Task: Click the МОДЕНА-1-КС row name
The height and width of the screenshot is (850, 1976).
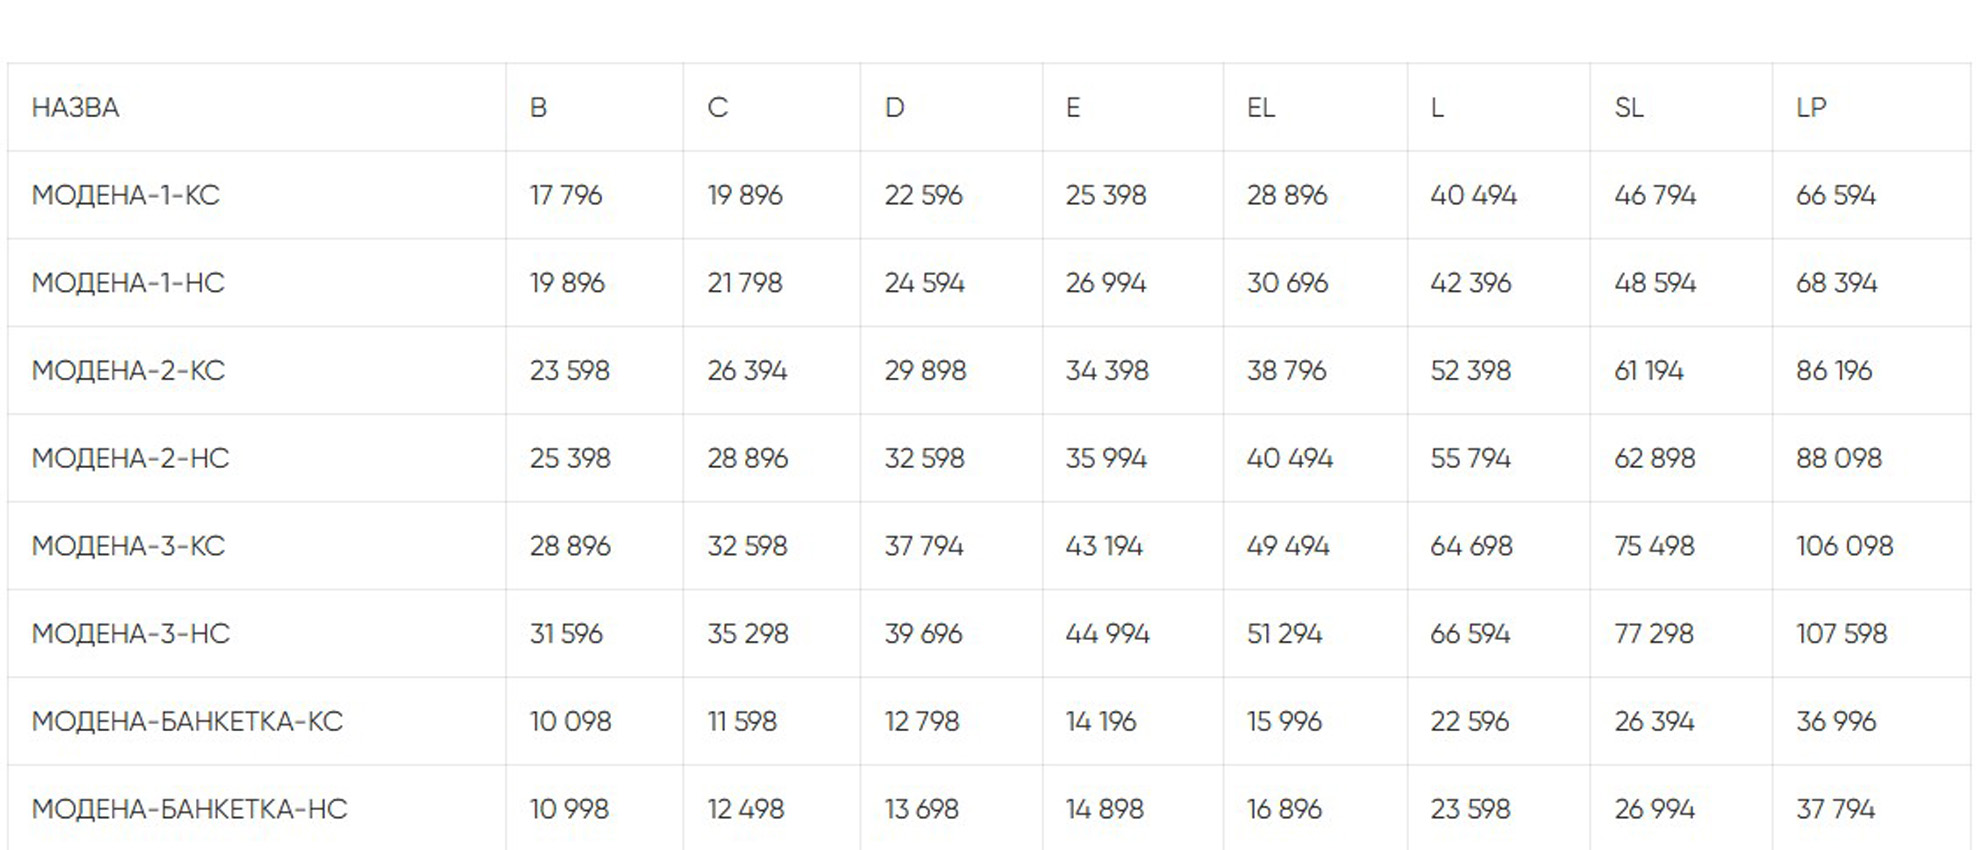Action: tap(125, 195)
